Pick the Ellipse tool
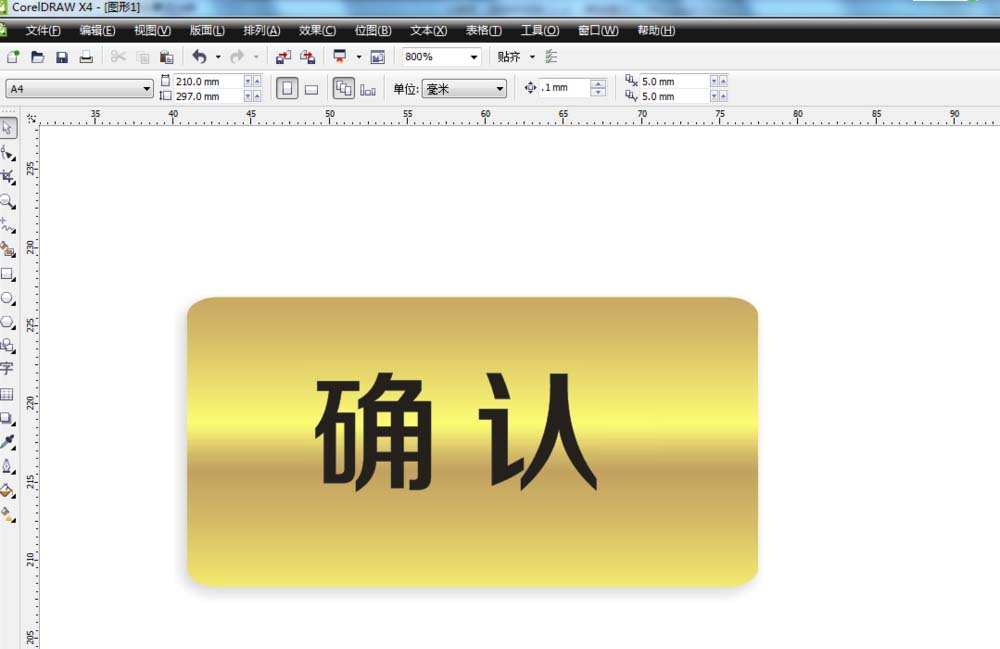Viewport: 1000px width, 649px height. click(8, 298)
